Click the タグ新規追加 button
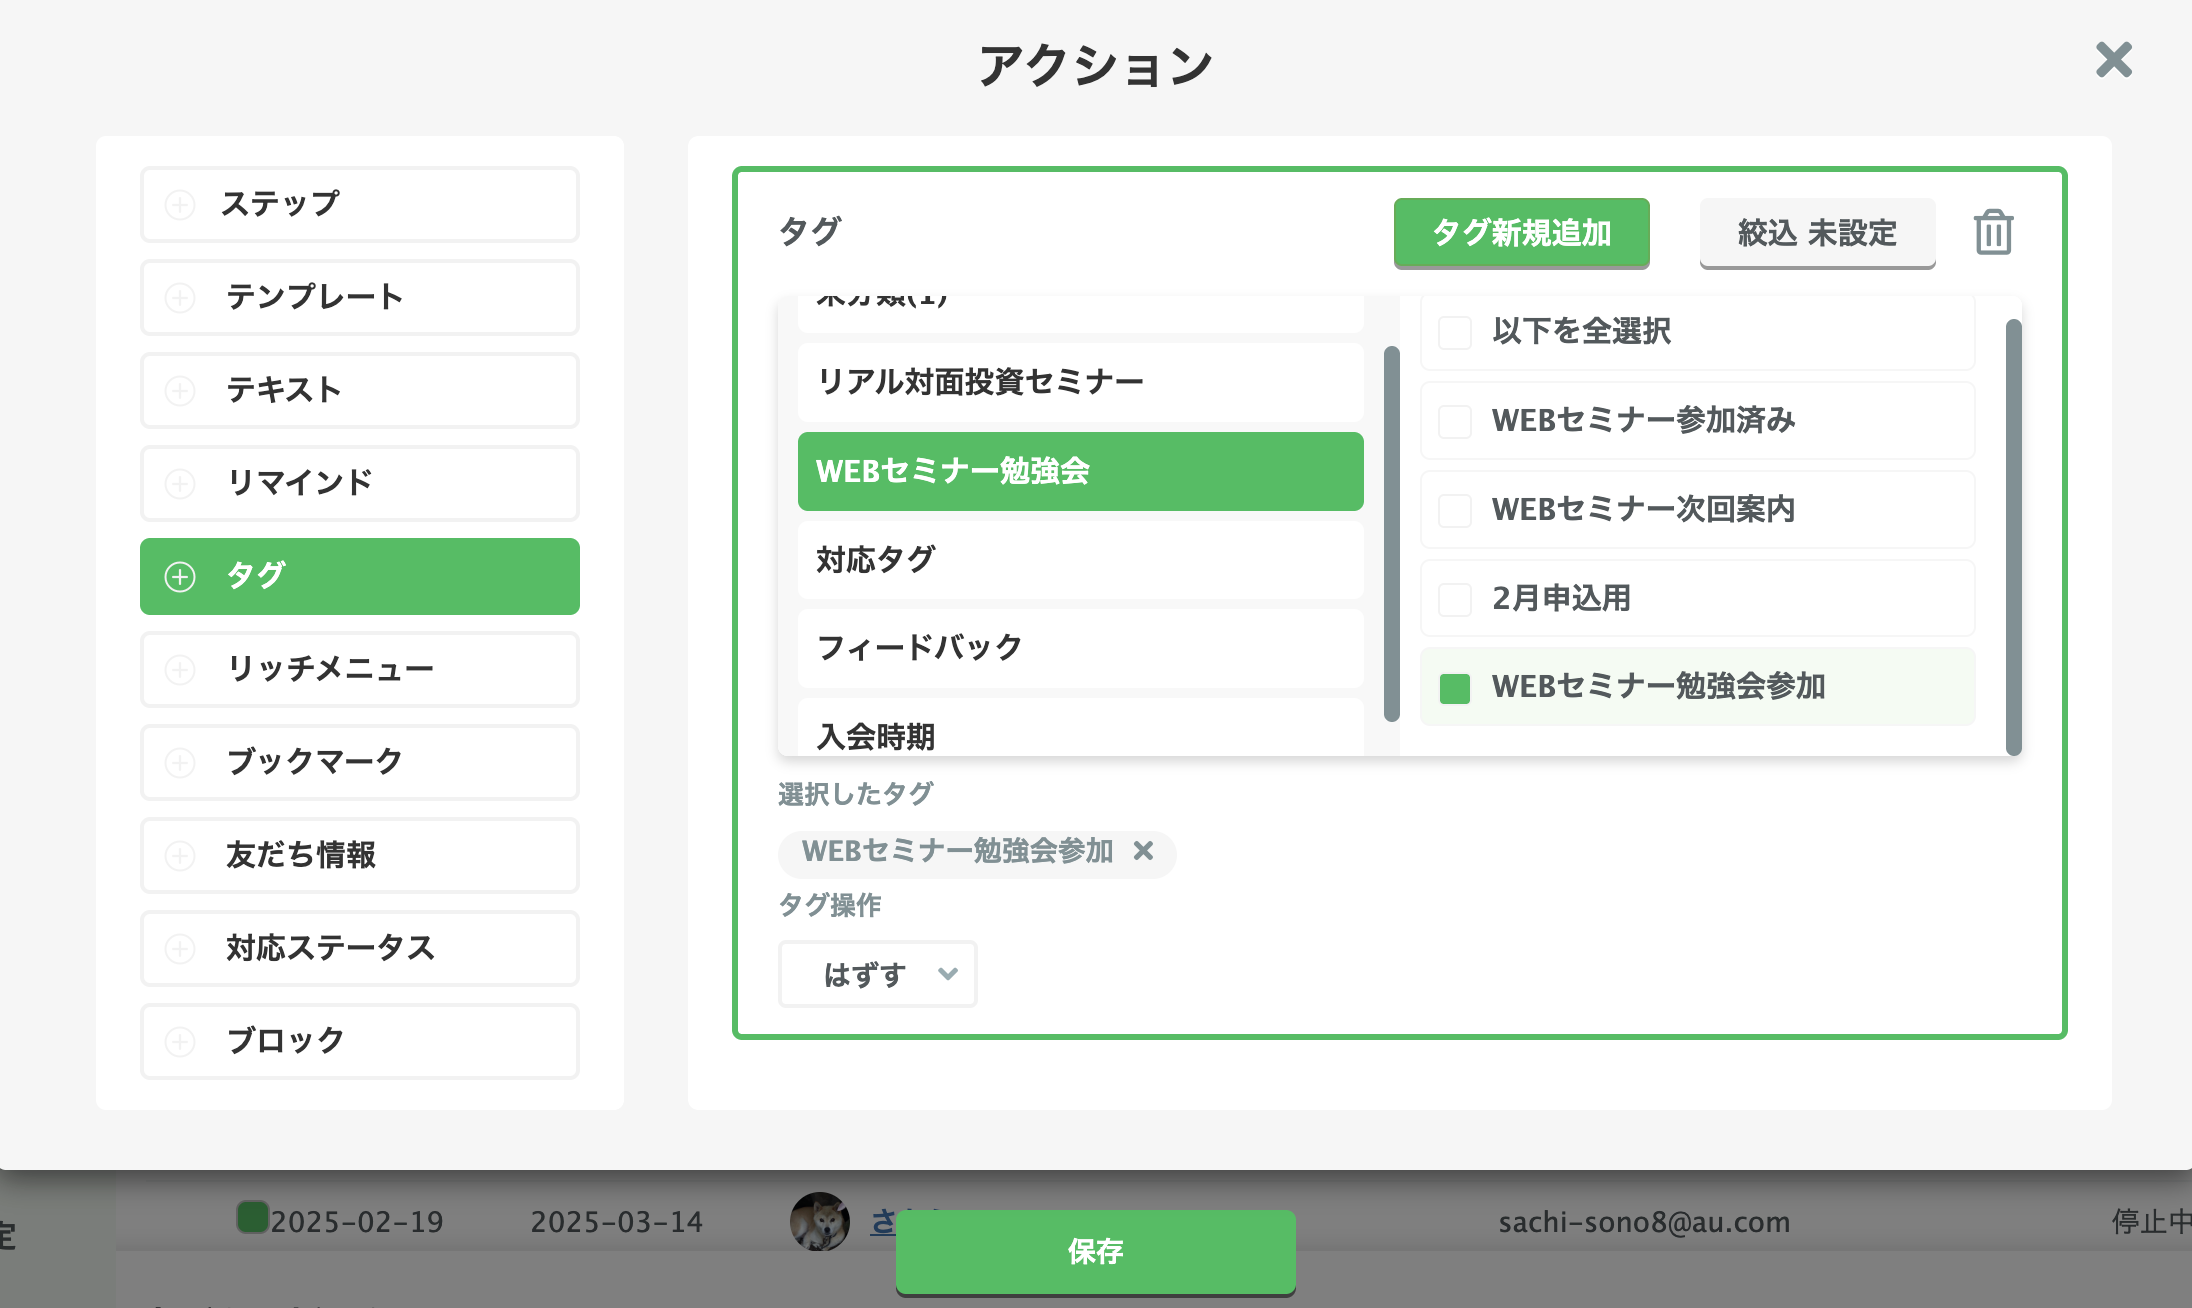 click(x=1521, y=233)
